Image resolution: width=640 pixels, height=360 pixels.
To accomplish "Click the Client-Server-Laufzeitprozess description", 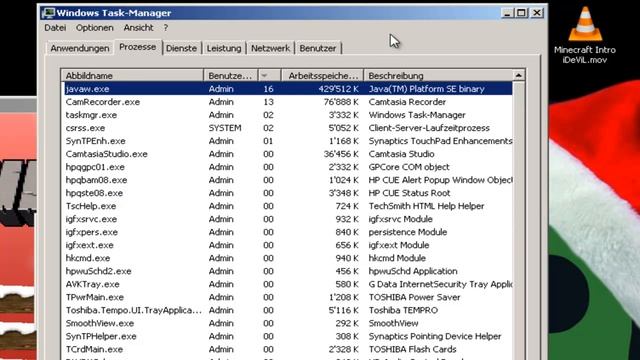I will click(429, 128).
